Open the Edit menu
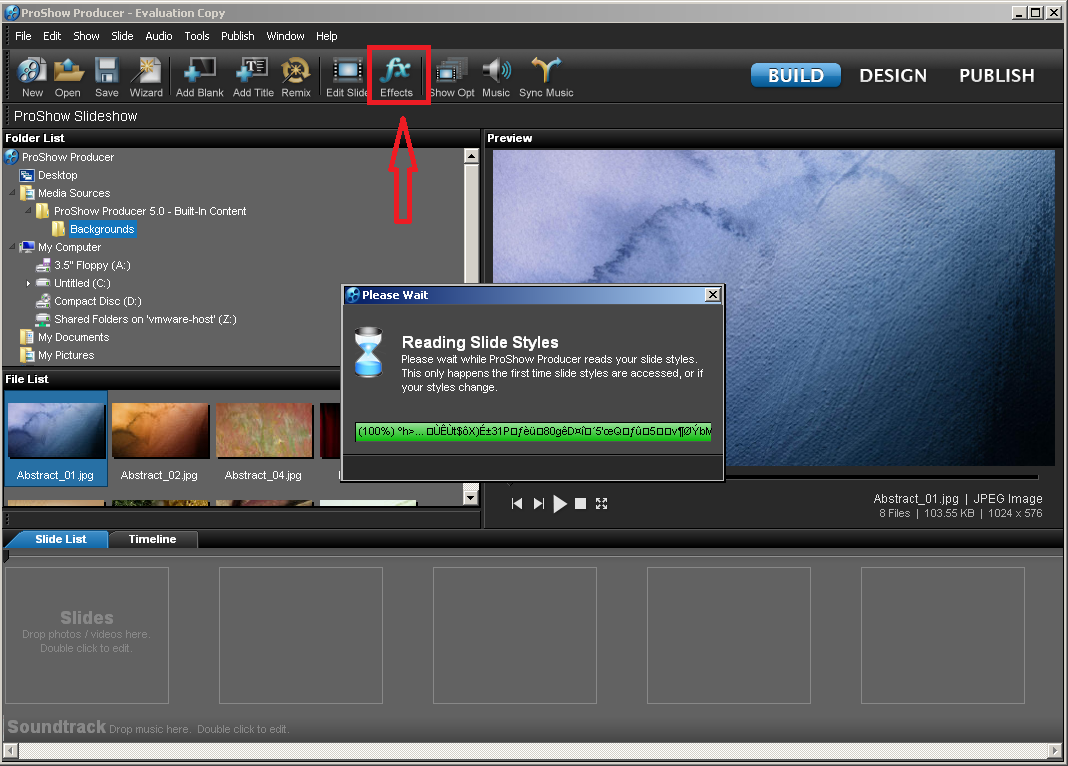 point(52,36)
